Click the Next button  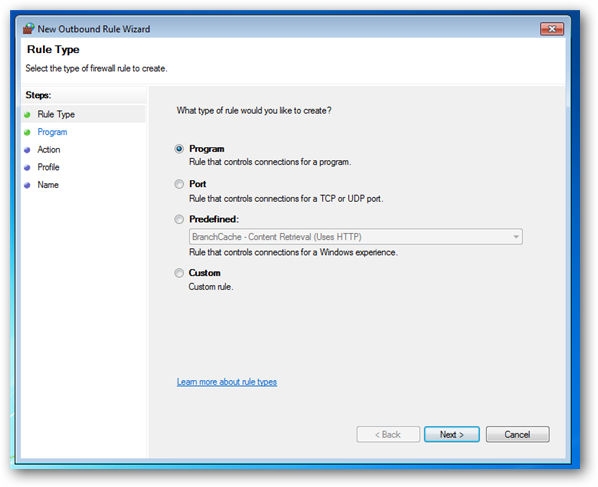(452, 434)
